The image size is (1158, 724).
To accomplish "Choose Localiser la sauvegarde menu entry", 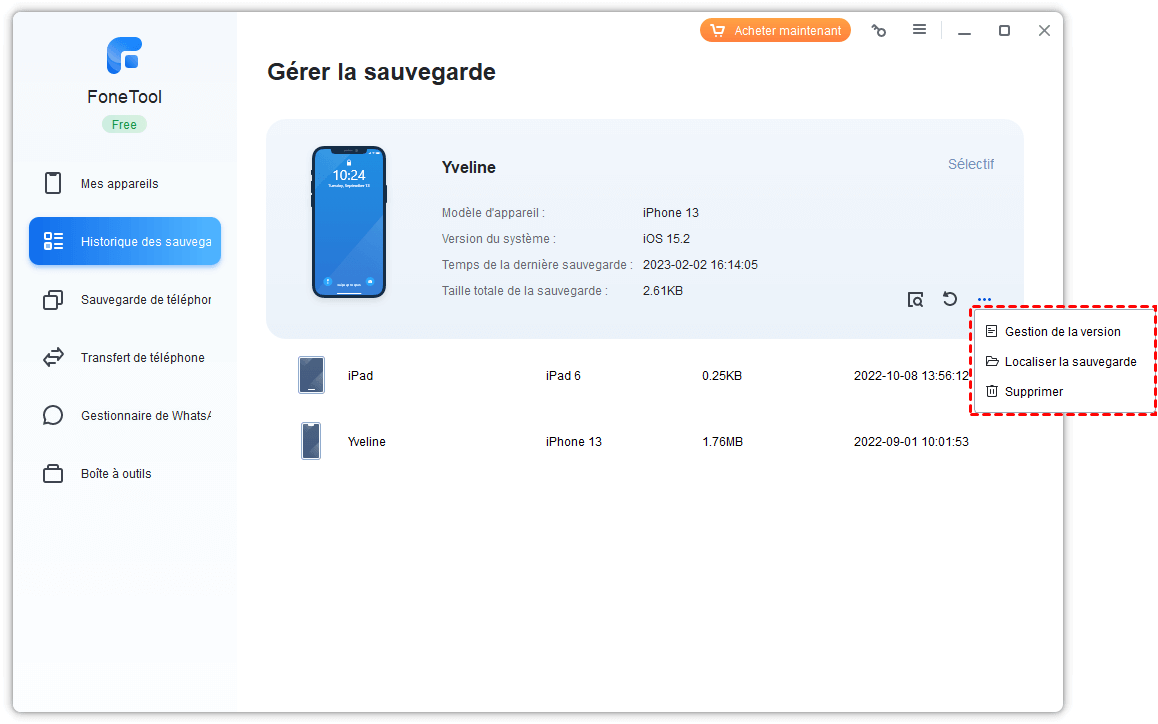I will [1069, 362].
